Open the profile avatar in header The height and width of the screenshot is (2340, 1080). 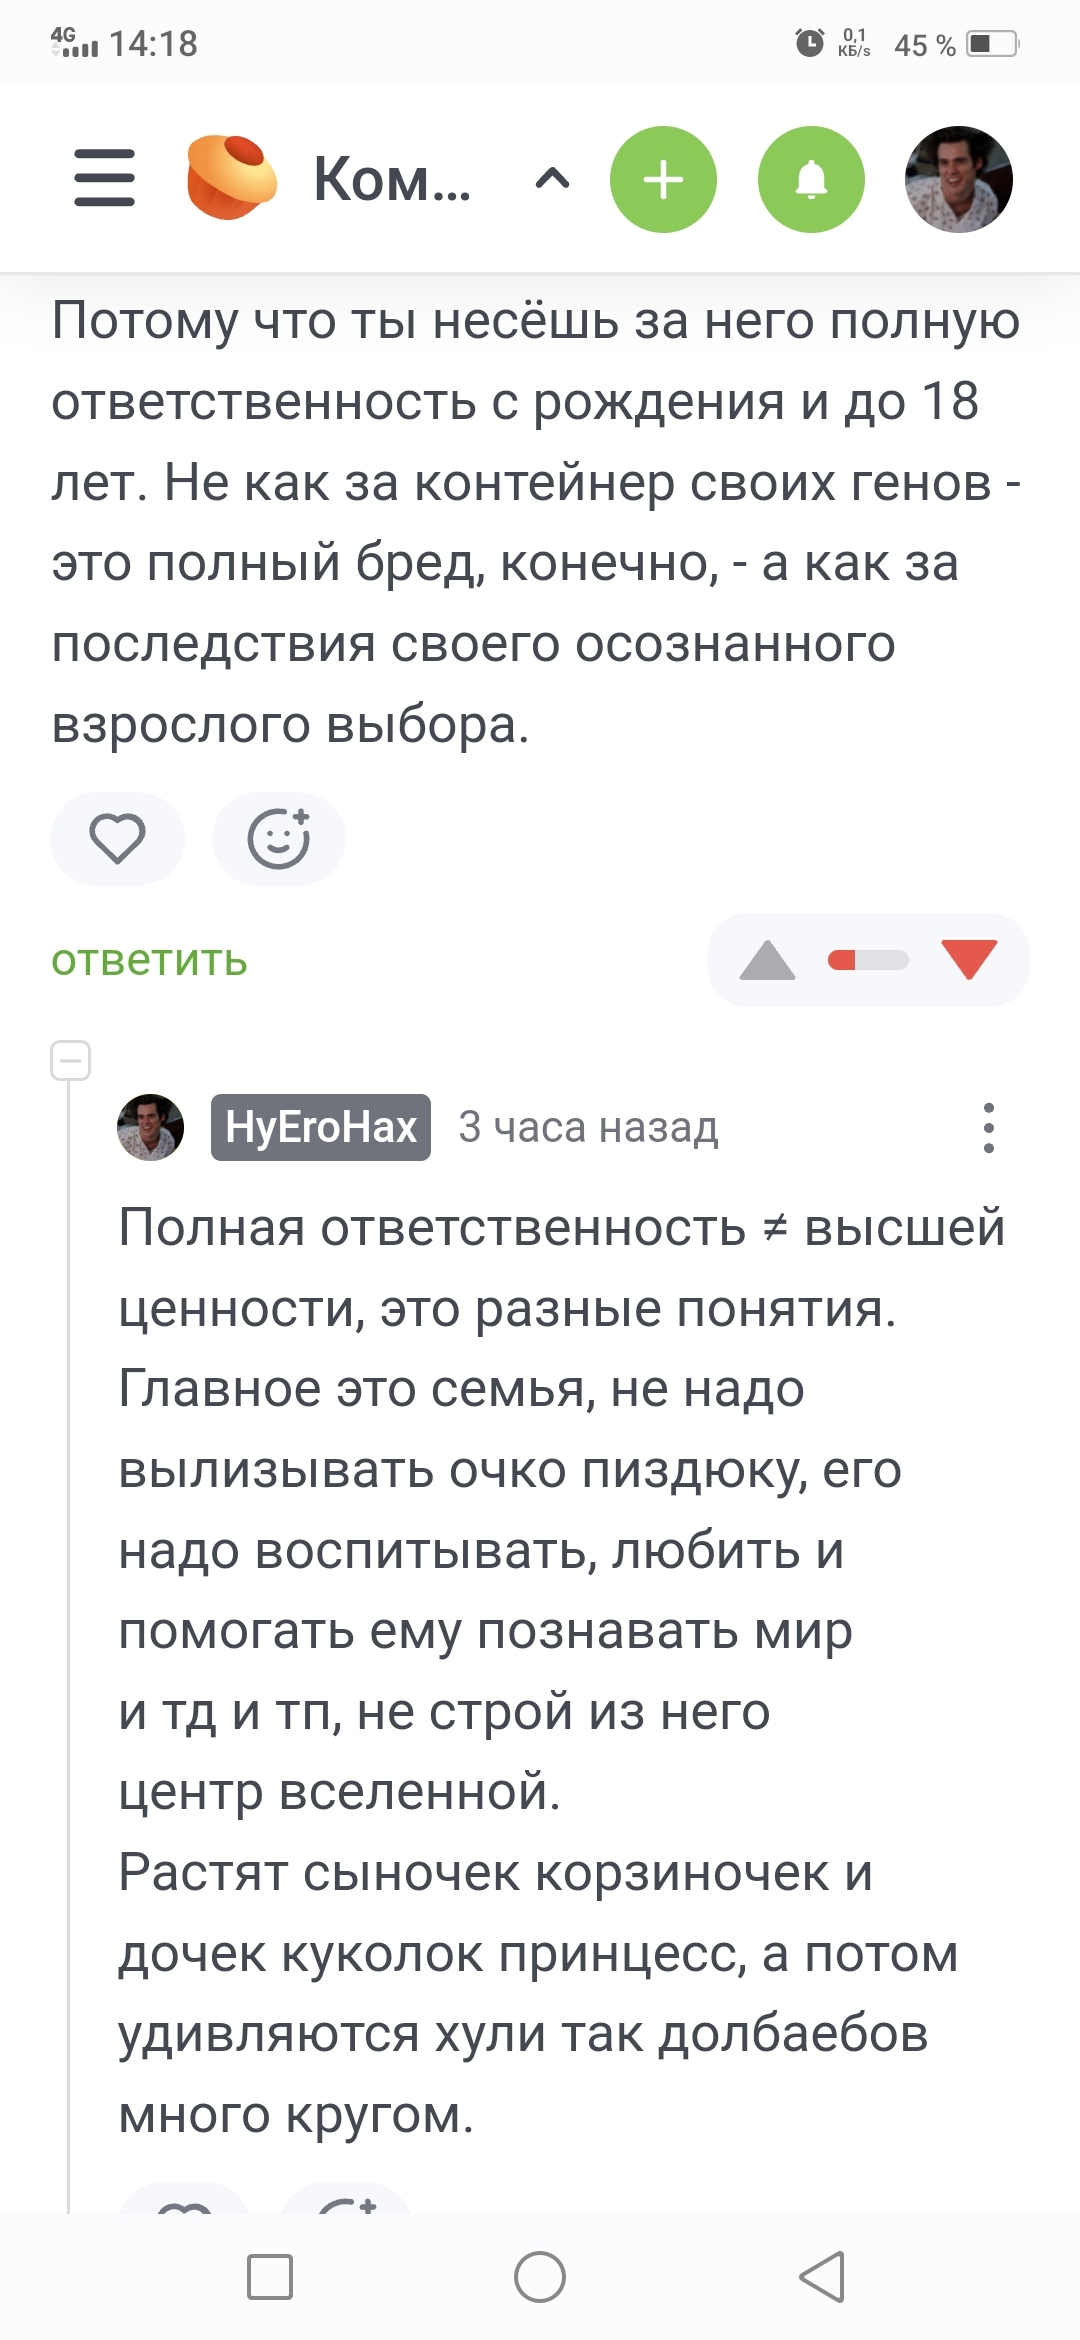[x=958, y=180]
